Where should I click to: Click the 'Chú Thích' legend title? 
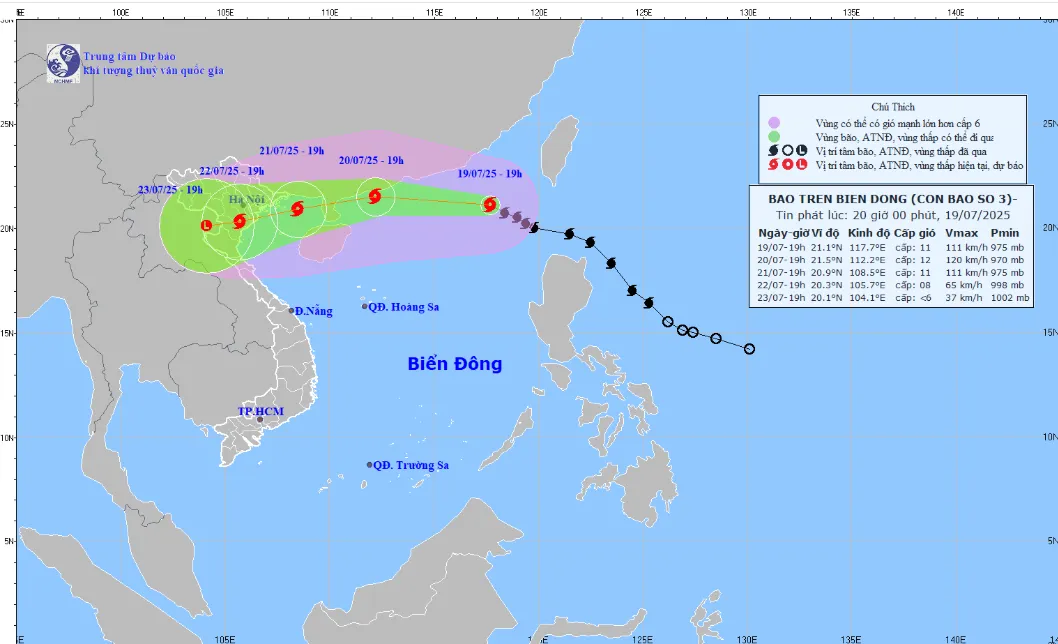(x=893, y=107)
